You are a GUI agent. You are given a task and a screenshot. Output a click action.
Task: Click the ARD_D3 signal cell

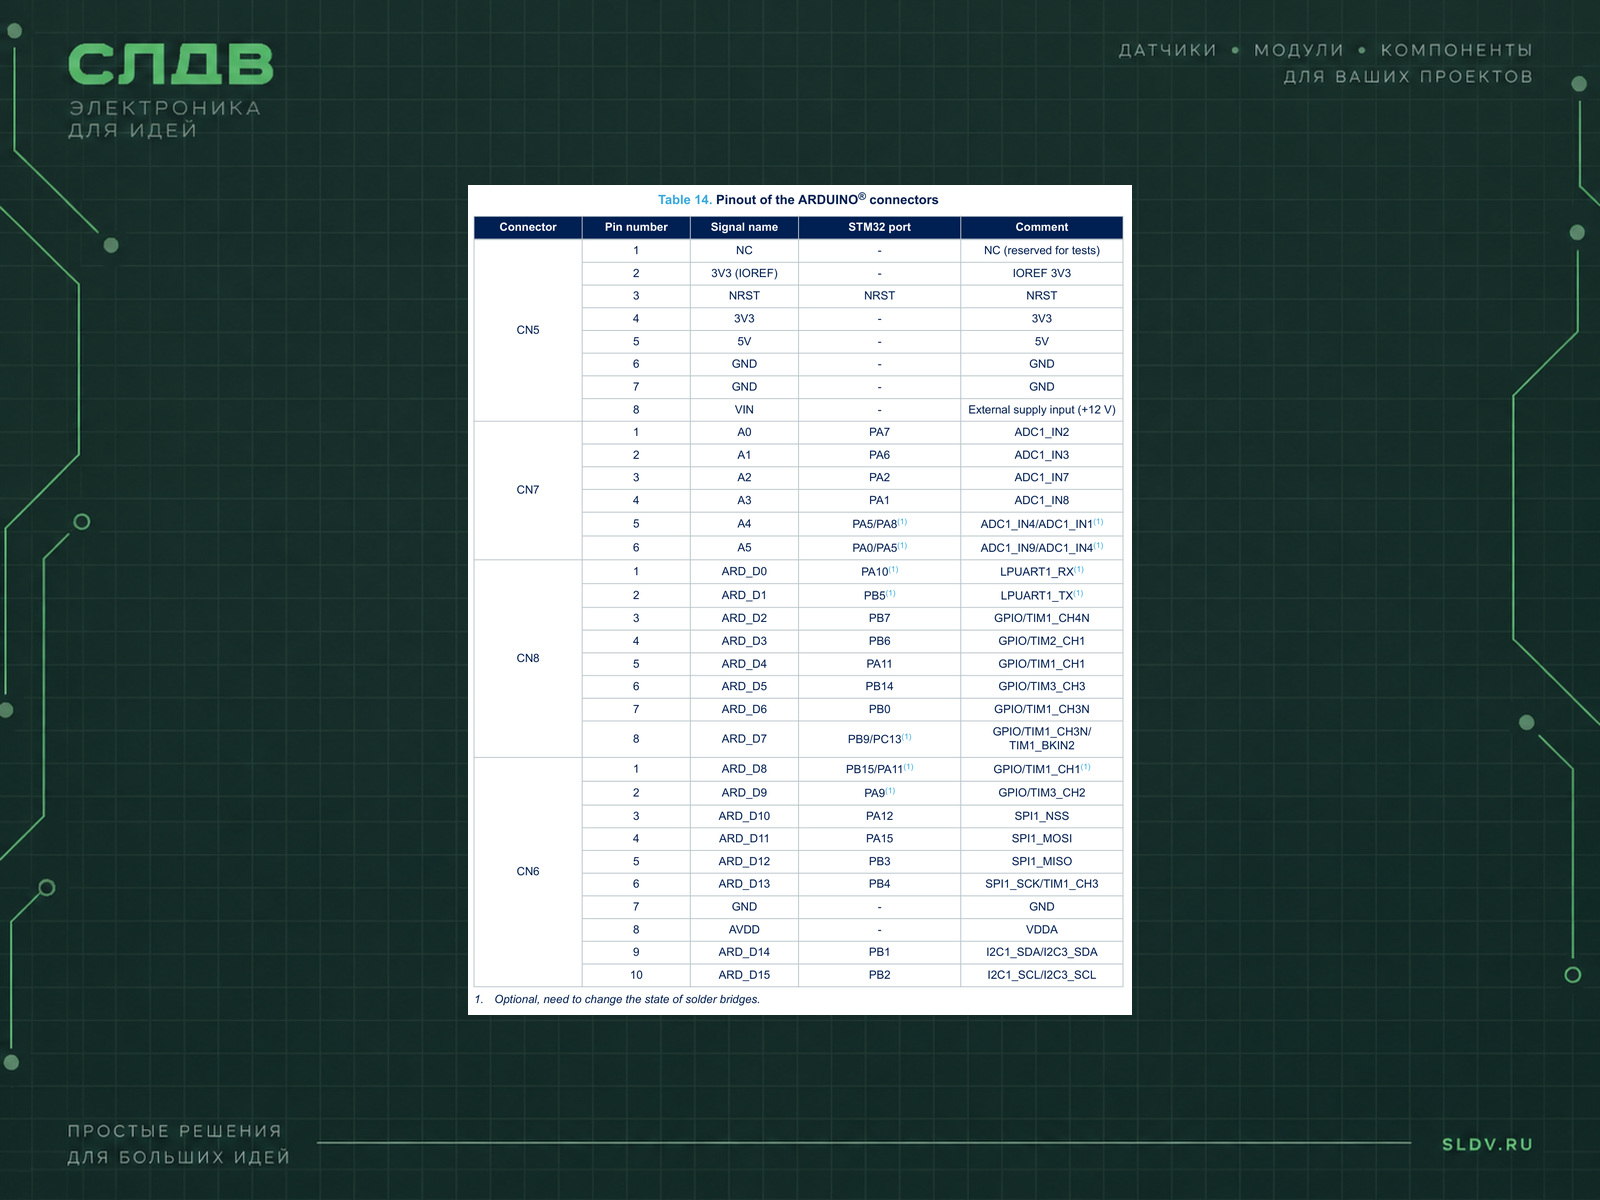click(744, 641)
